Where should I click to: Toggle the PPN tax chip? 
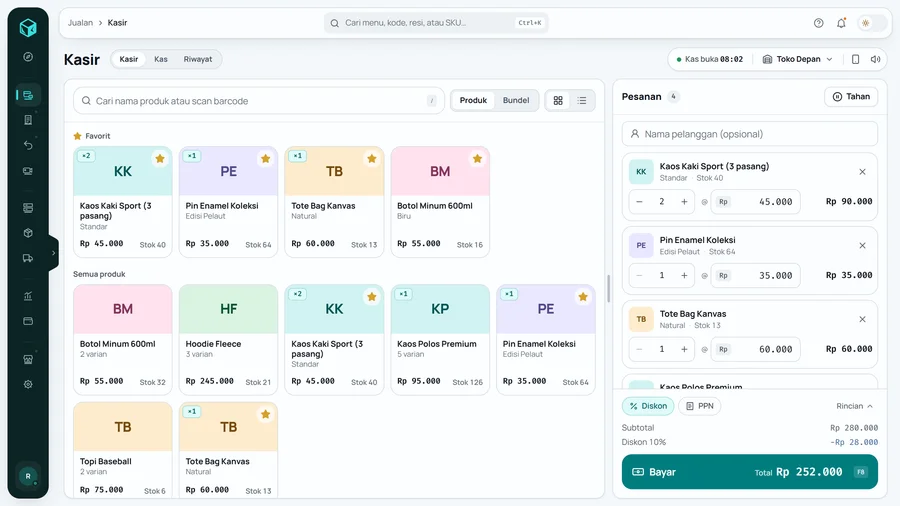[700, 406]
